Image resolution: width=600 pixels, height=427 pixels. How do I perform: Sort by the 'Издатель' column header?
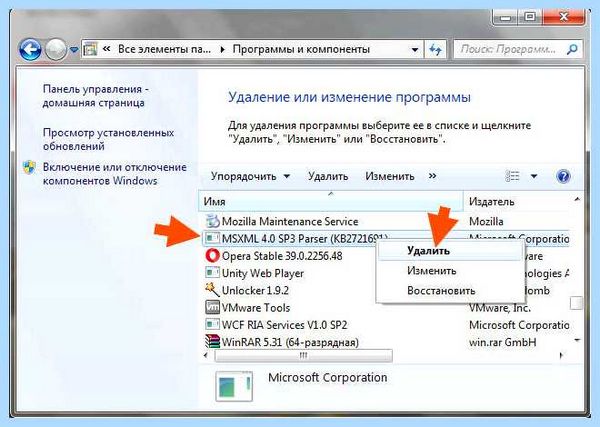(517, 201)
